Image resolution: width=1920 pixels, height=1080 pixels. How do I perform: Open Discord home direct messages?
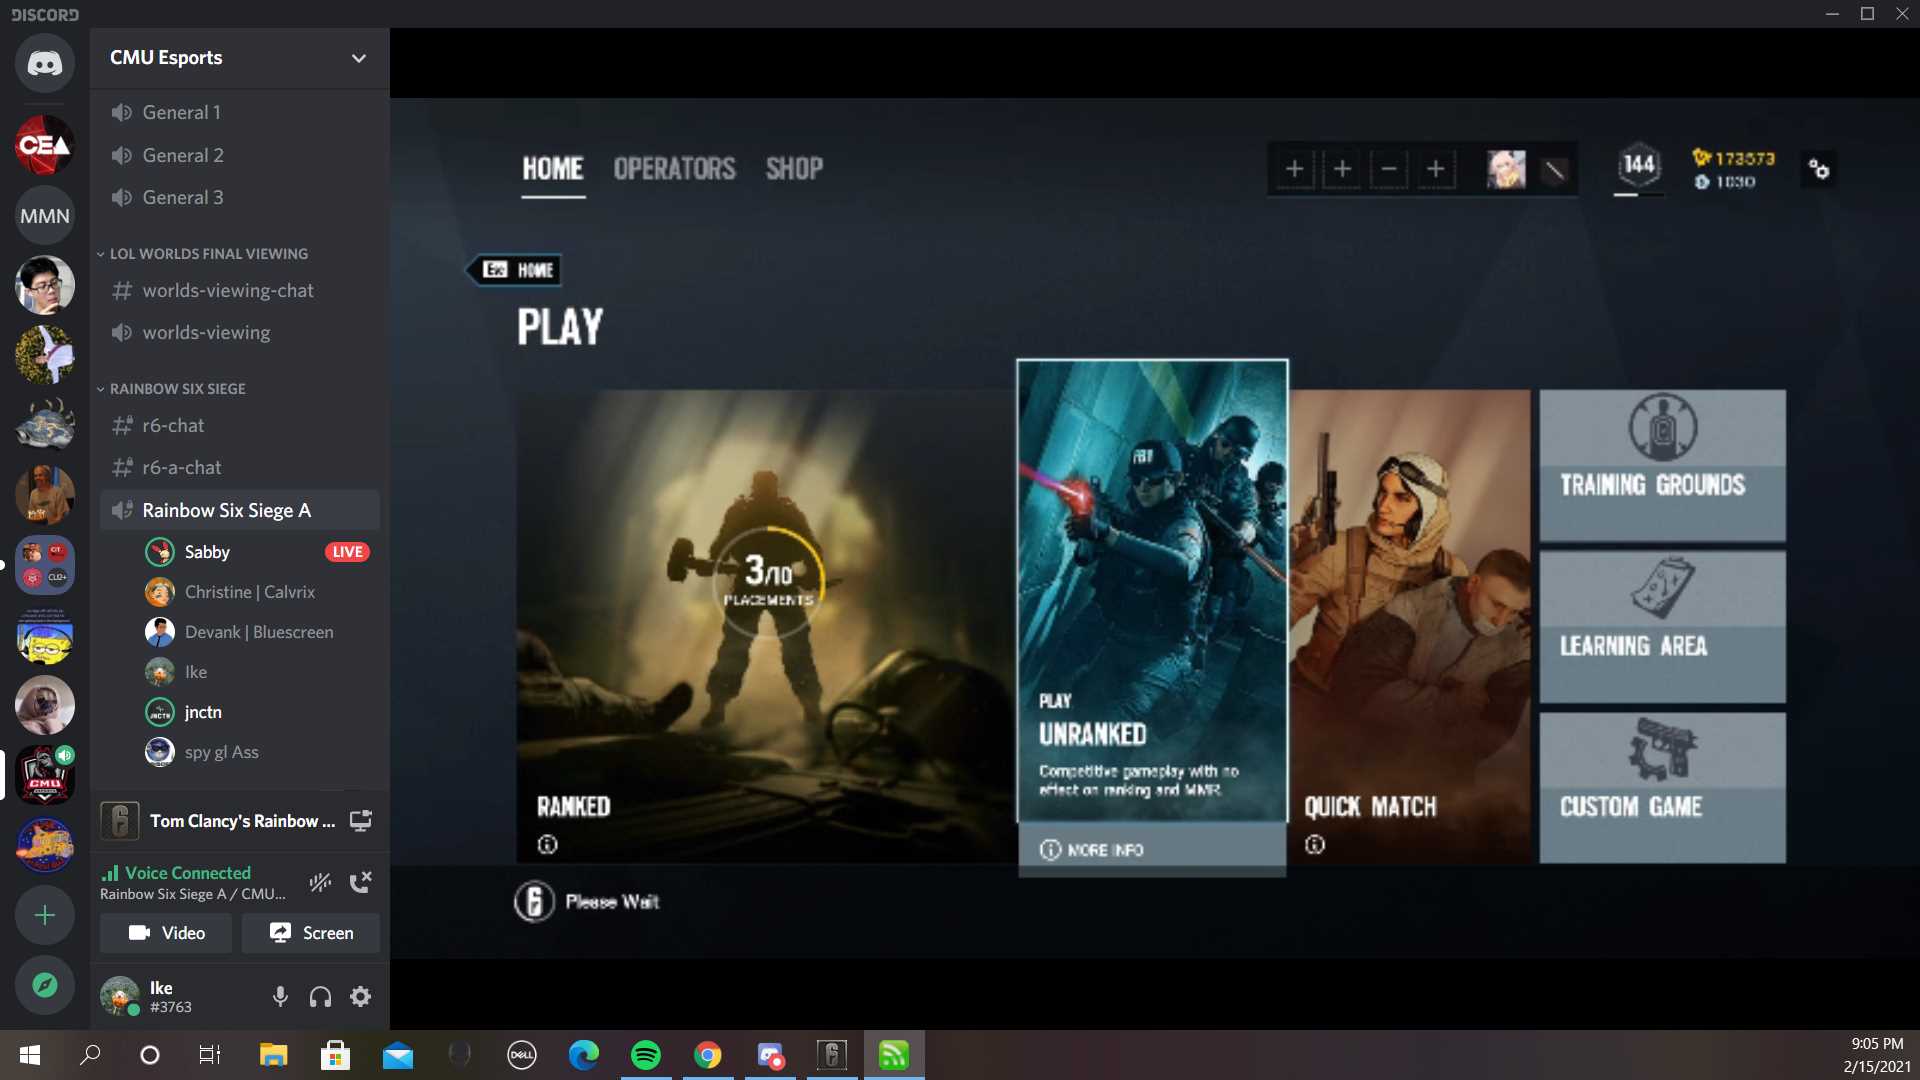pos(45,63)
